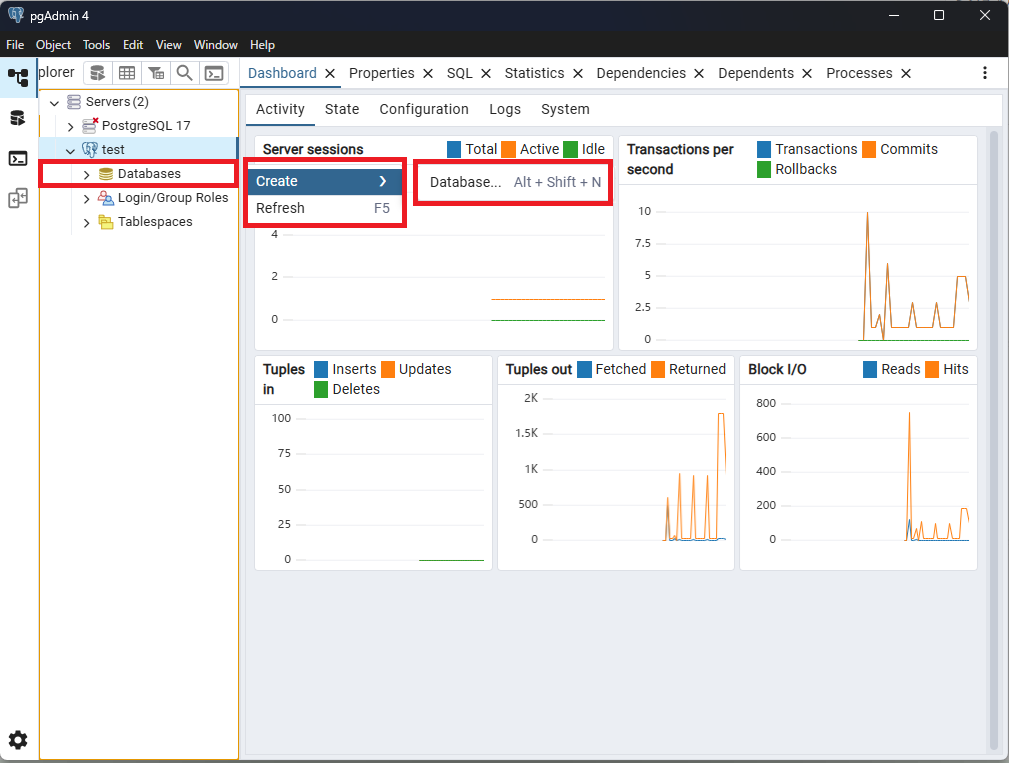
Task: Click the test server elephant icon
Action: 90,149
